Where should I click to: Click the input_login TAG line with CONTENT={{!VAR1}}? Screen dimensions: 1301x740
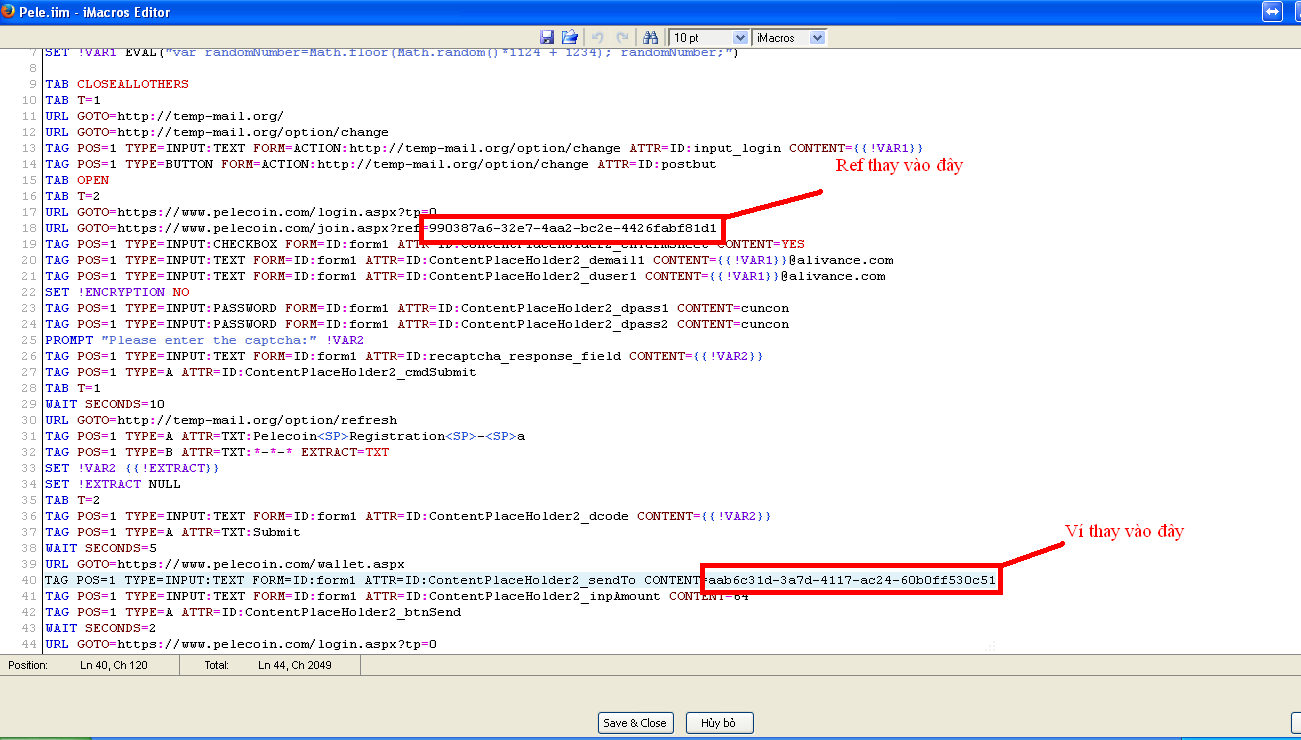(x=484, y=148)
